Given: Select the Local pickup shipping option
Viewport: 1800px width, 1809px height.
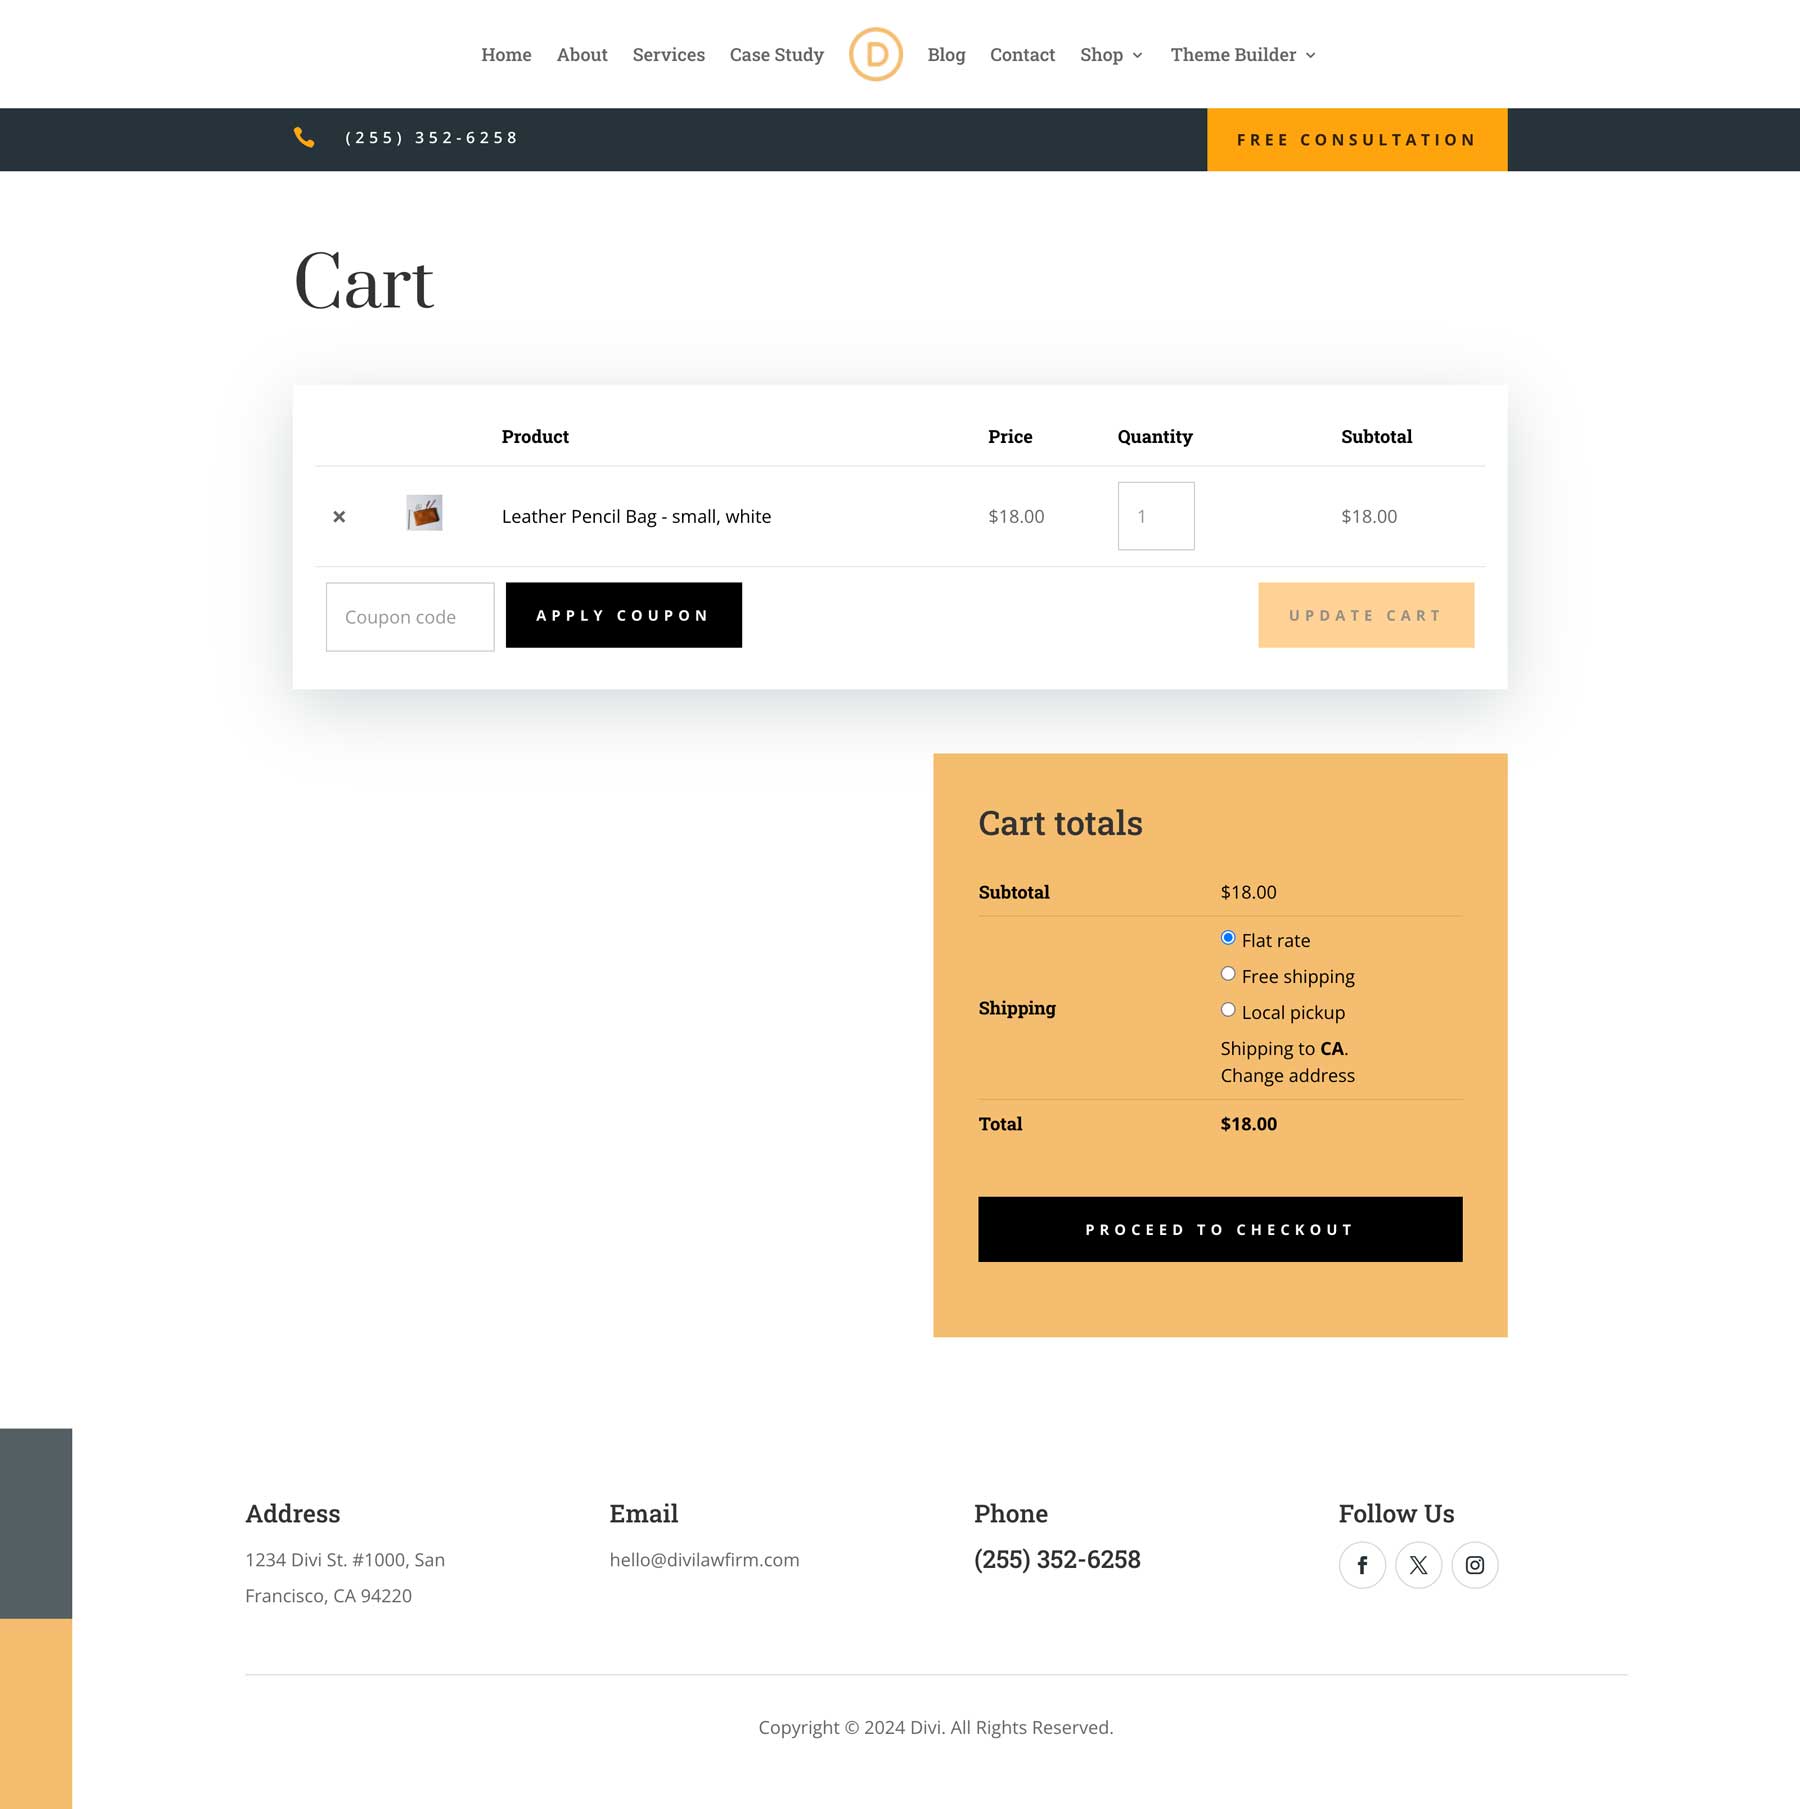Looking at the screenshot, I should [x=1228, y=1010].
